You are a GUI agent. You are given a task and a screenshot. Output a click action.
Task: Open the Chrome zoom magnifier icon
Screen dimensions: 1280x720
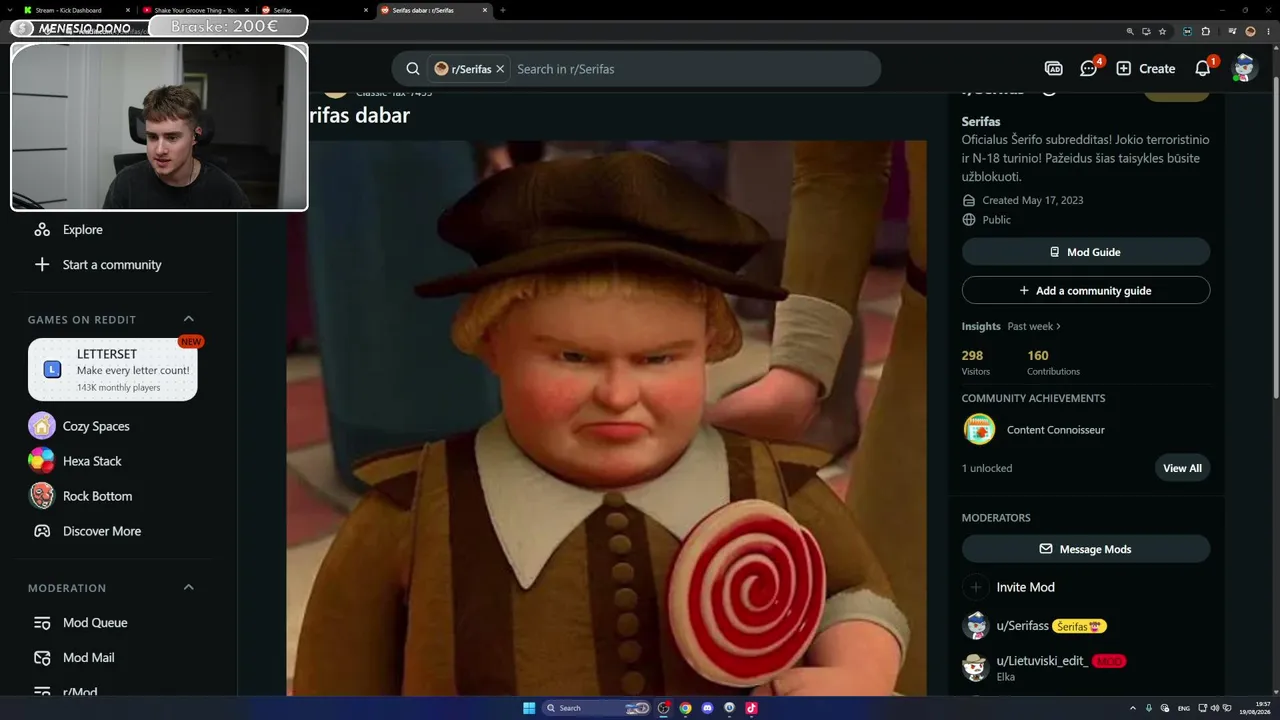tap(1130, 31)
